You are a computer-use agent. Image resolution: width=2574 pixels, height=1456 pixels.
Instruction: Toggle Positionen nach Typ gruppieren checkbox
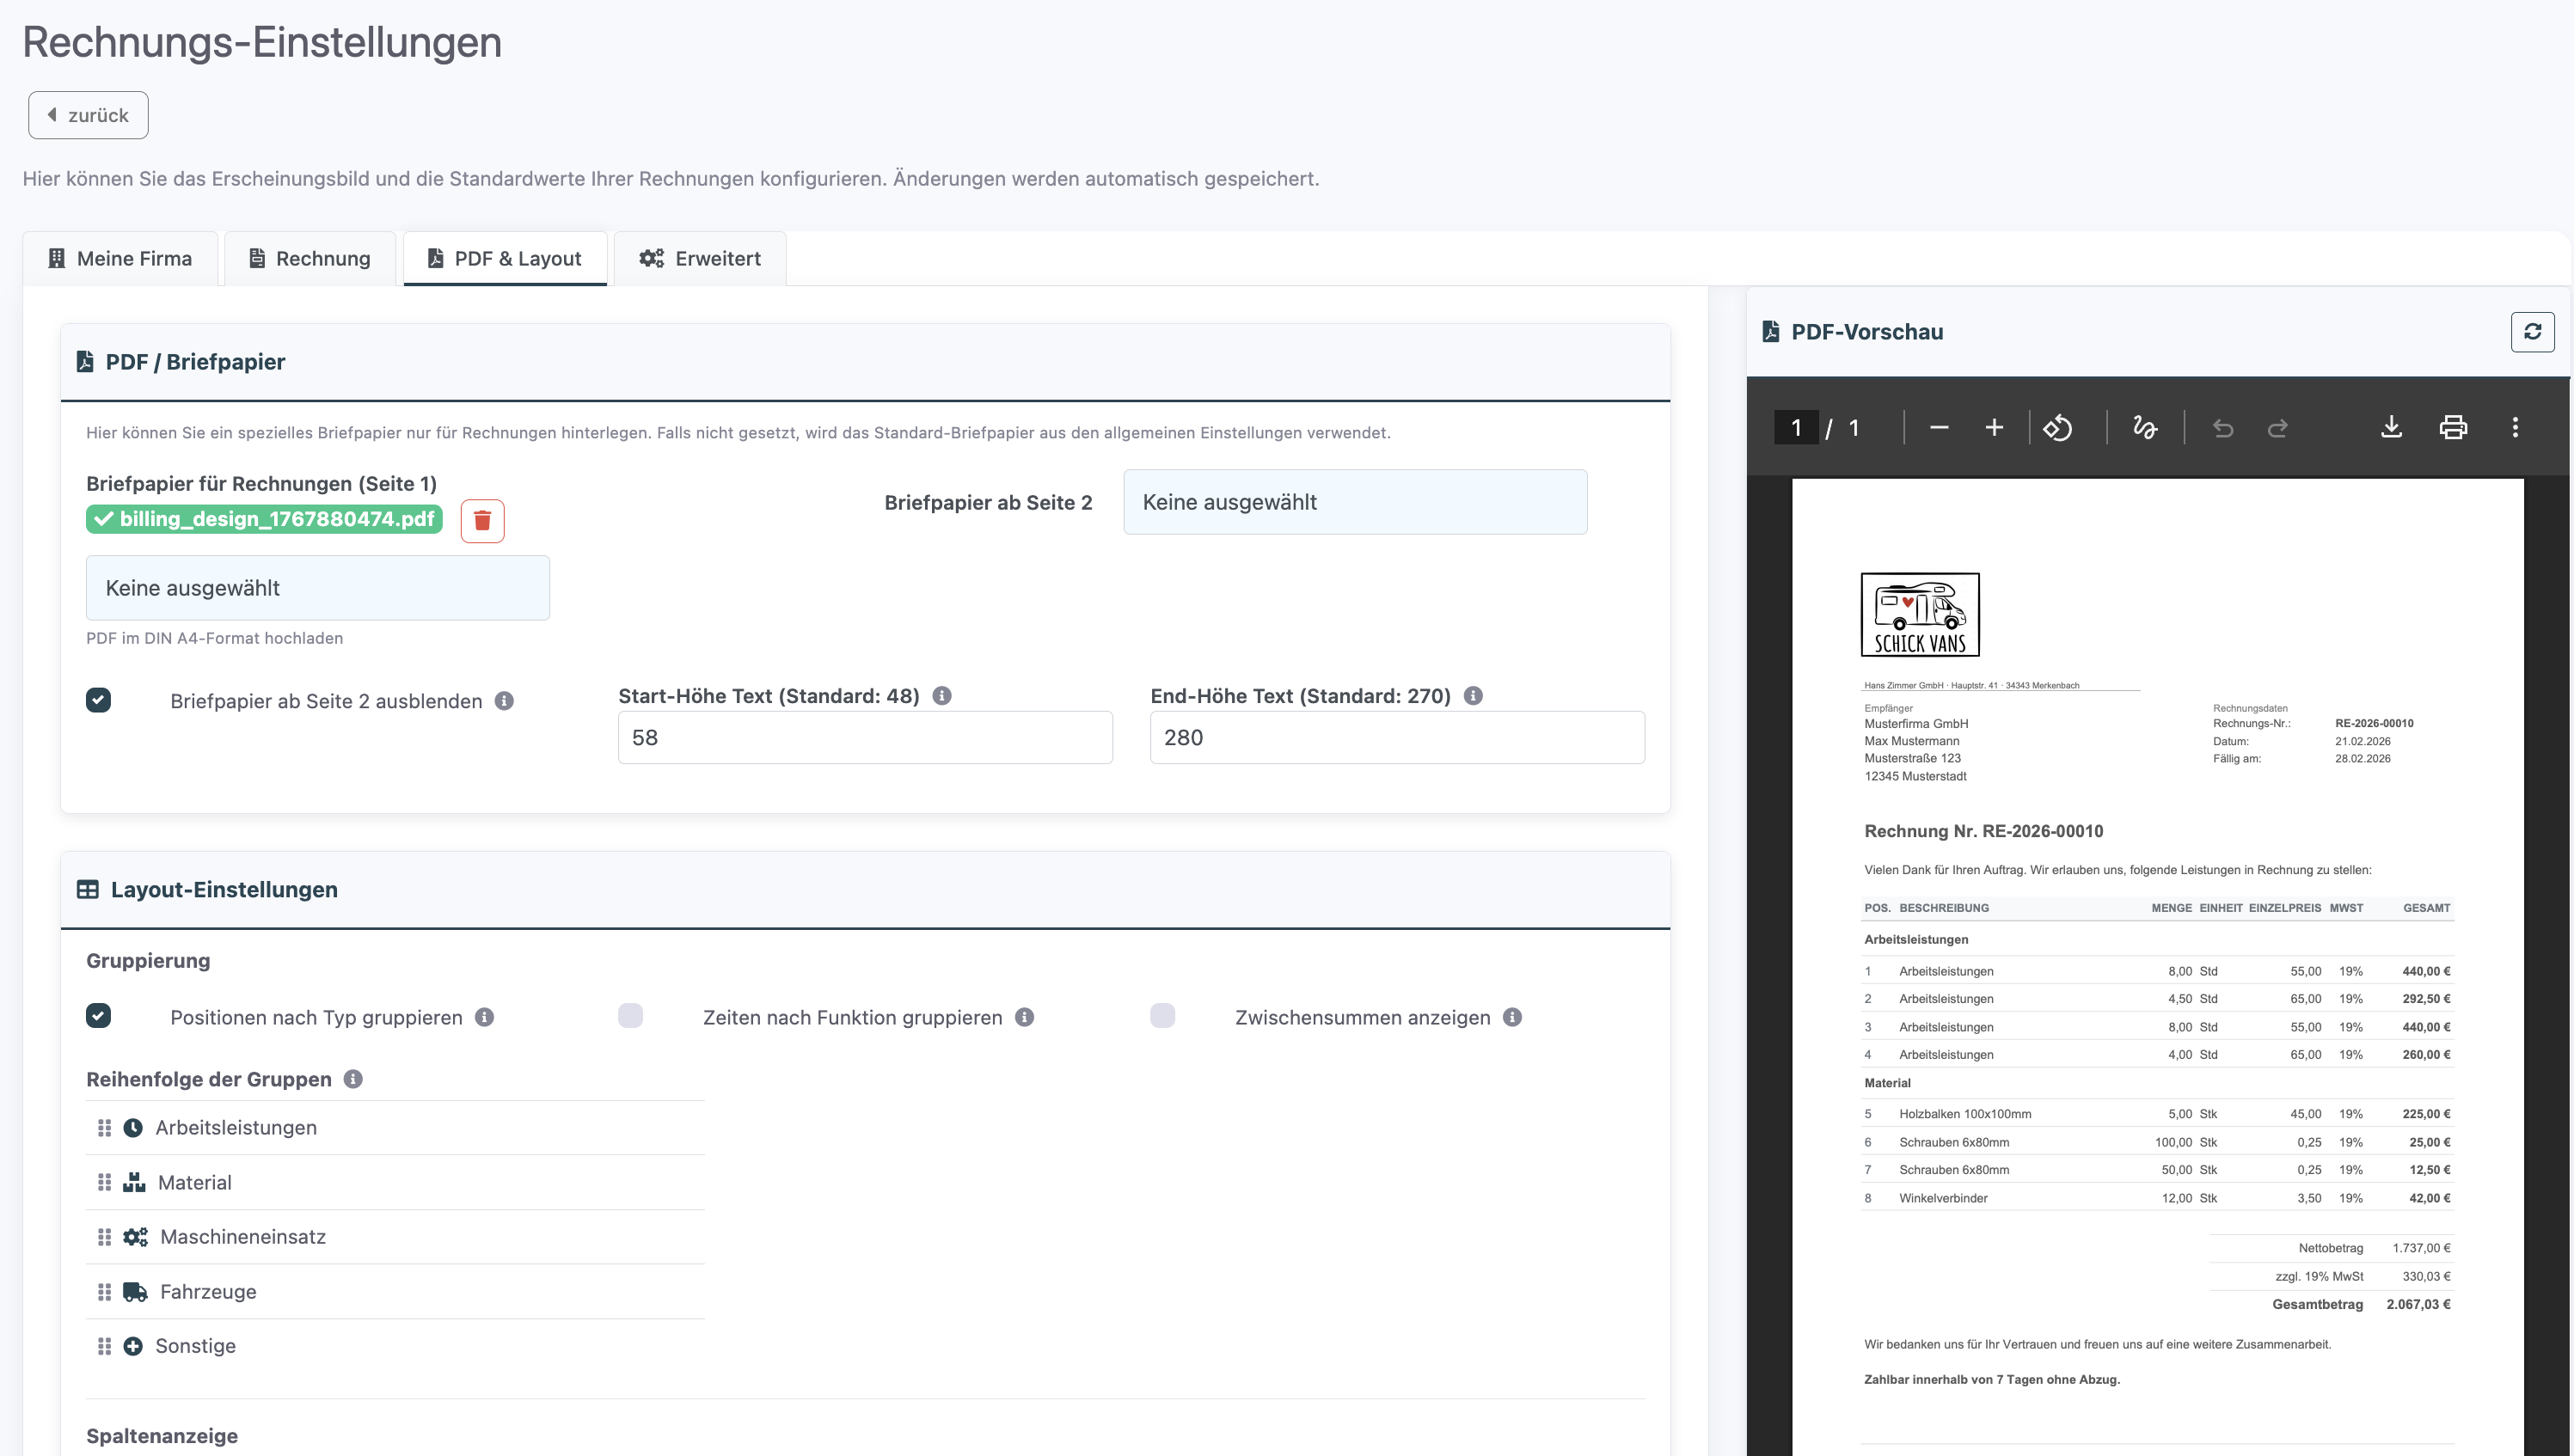pos(98,1016)
